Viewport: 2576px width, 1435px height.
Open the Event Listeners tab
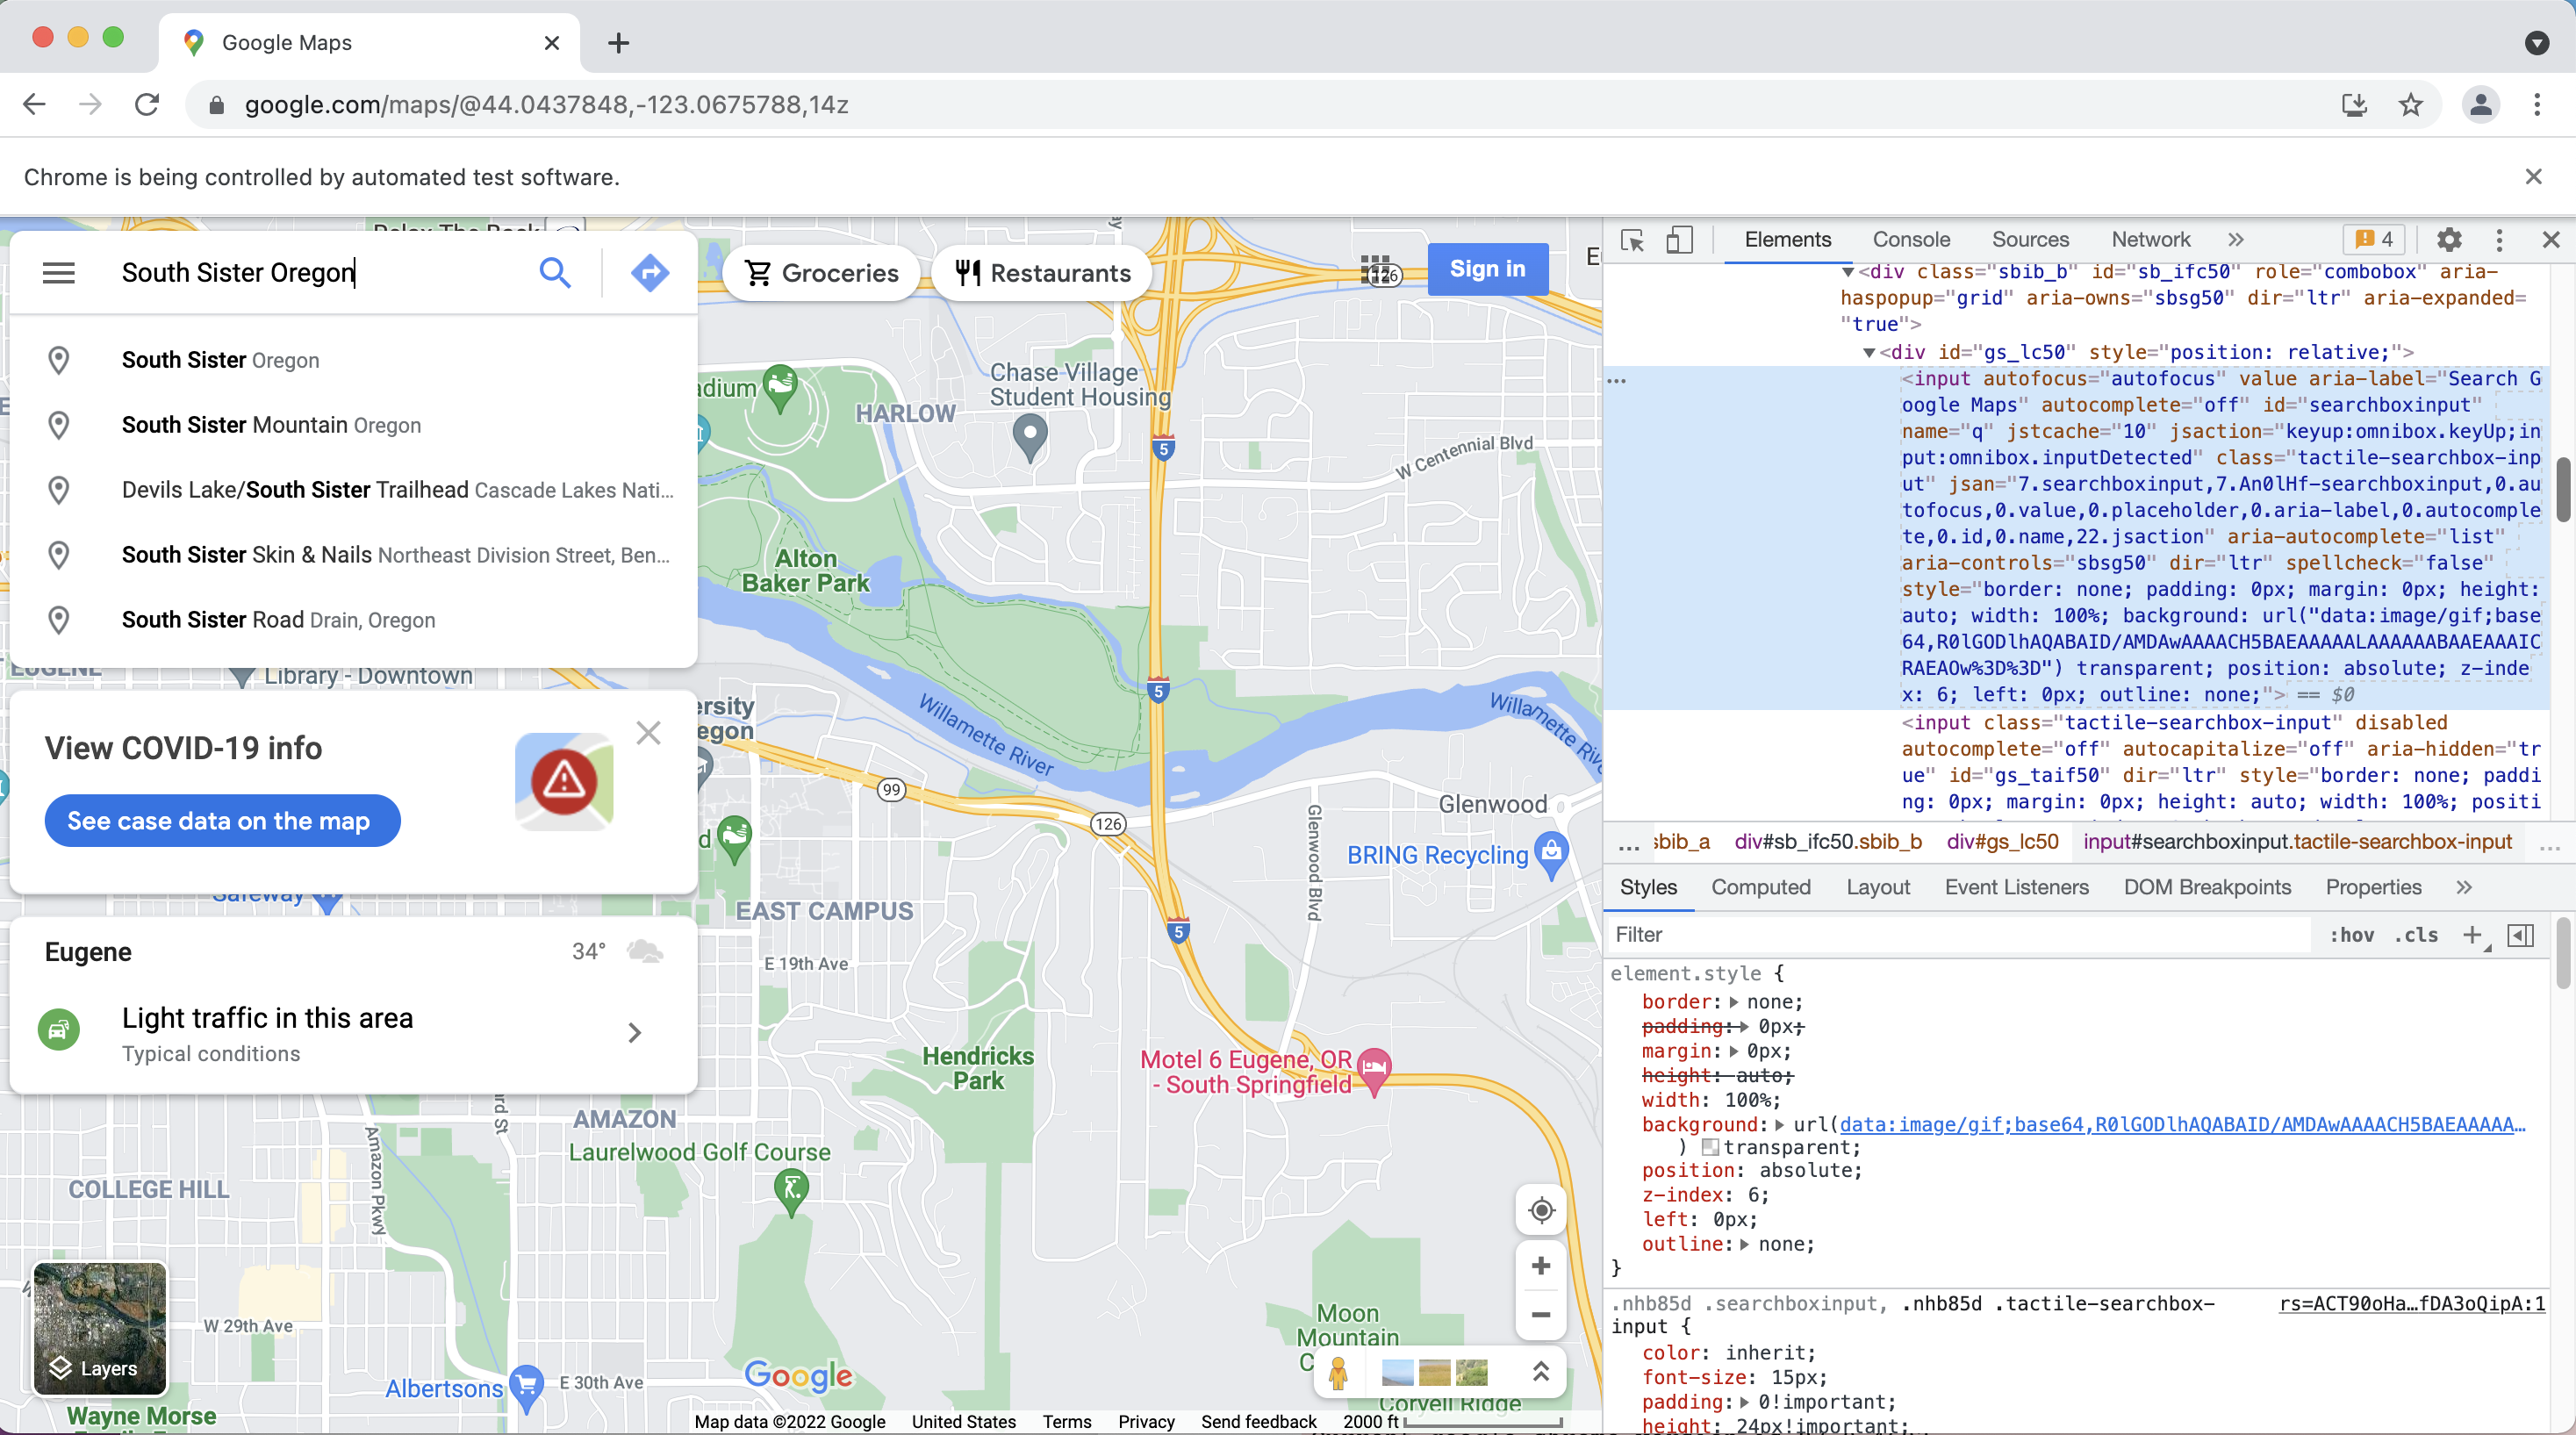(x=2016, y=887)
